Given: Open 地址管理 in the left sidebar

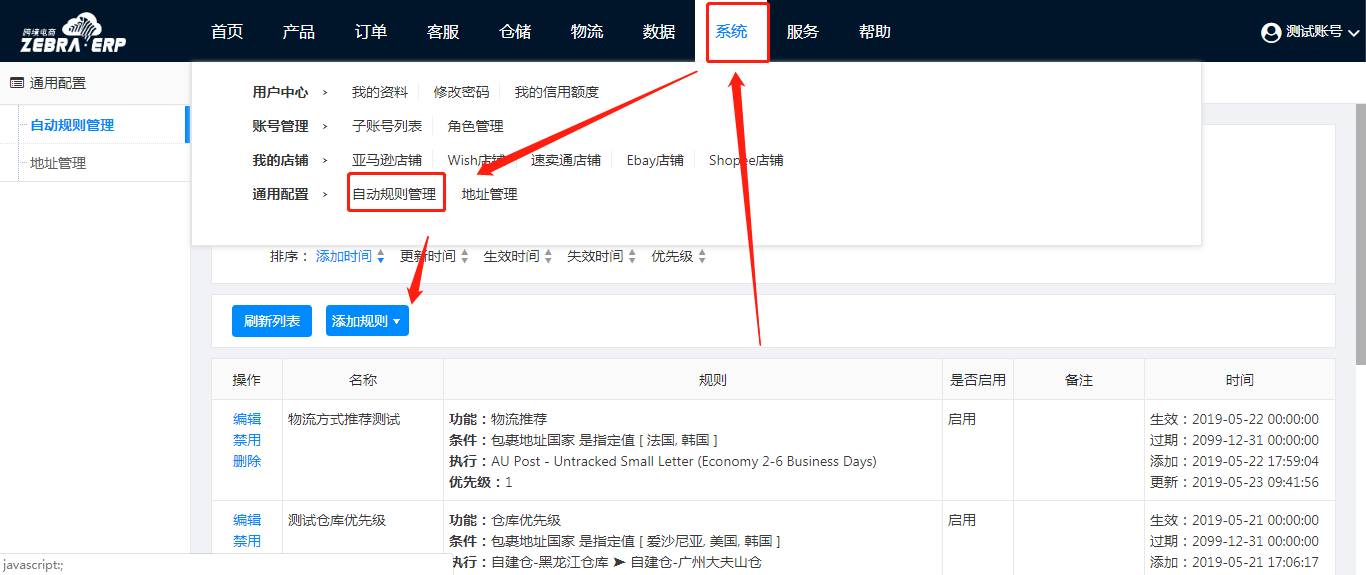Looking at the screenshot, I should click(x=58, y=163).
